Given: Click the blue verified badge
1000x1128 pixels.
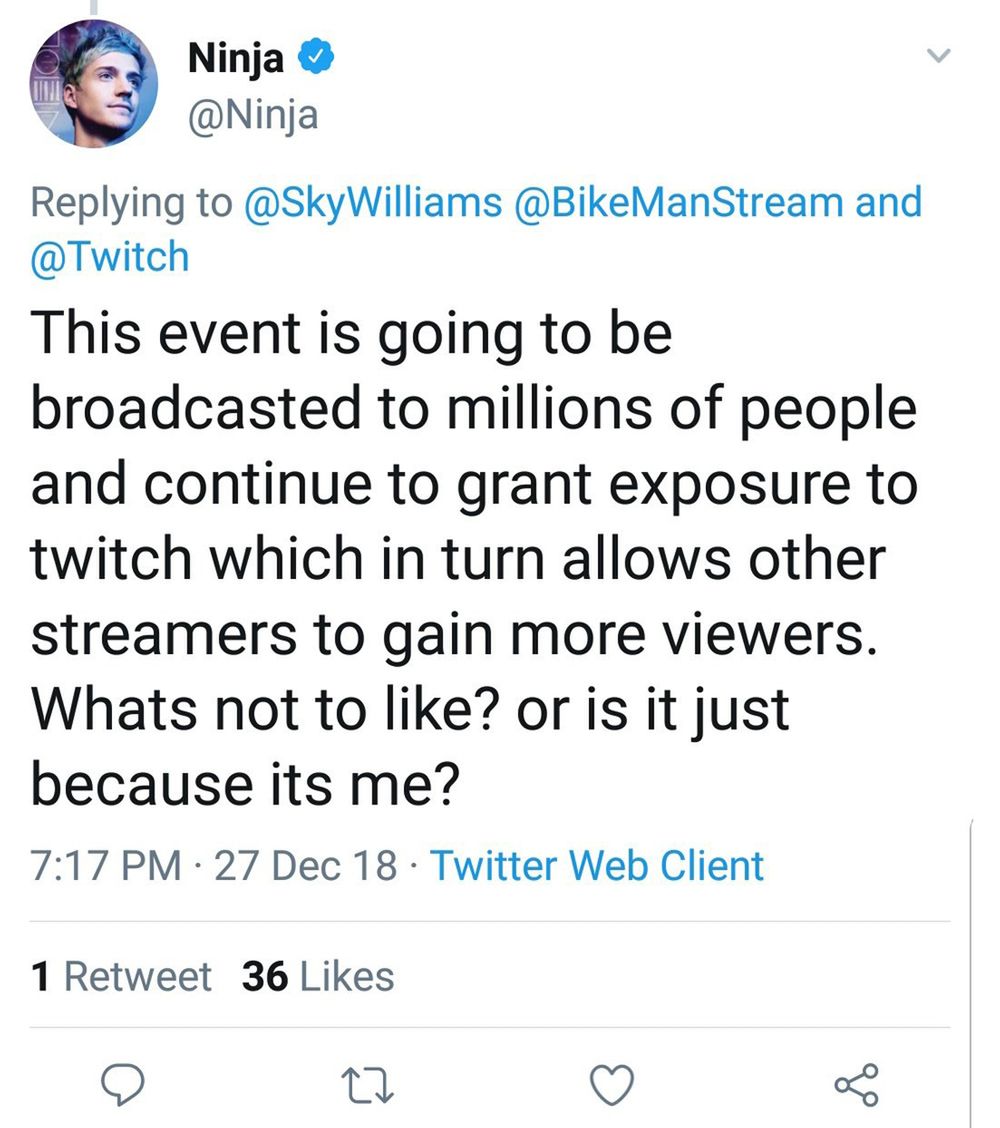Looking at the screenshot, I should pyautogui.click(x=316, y=58).
